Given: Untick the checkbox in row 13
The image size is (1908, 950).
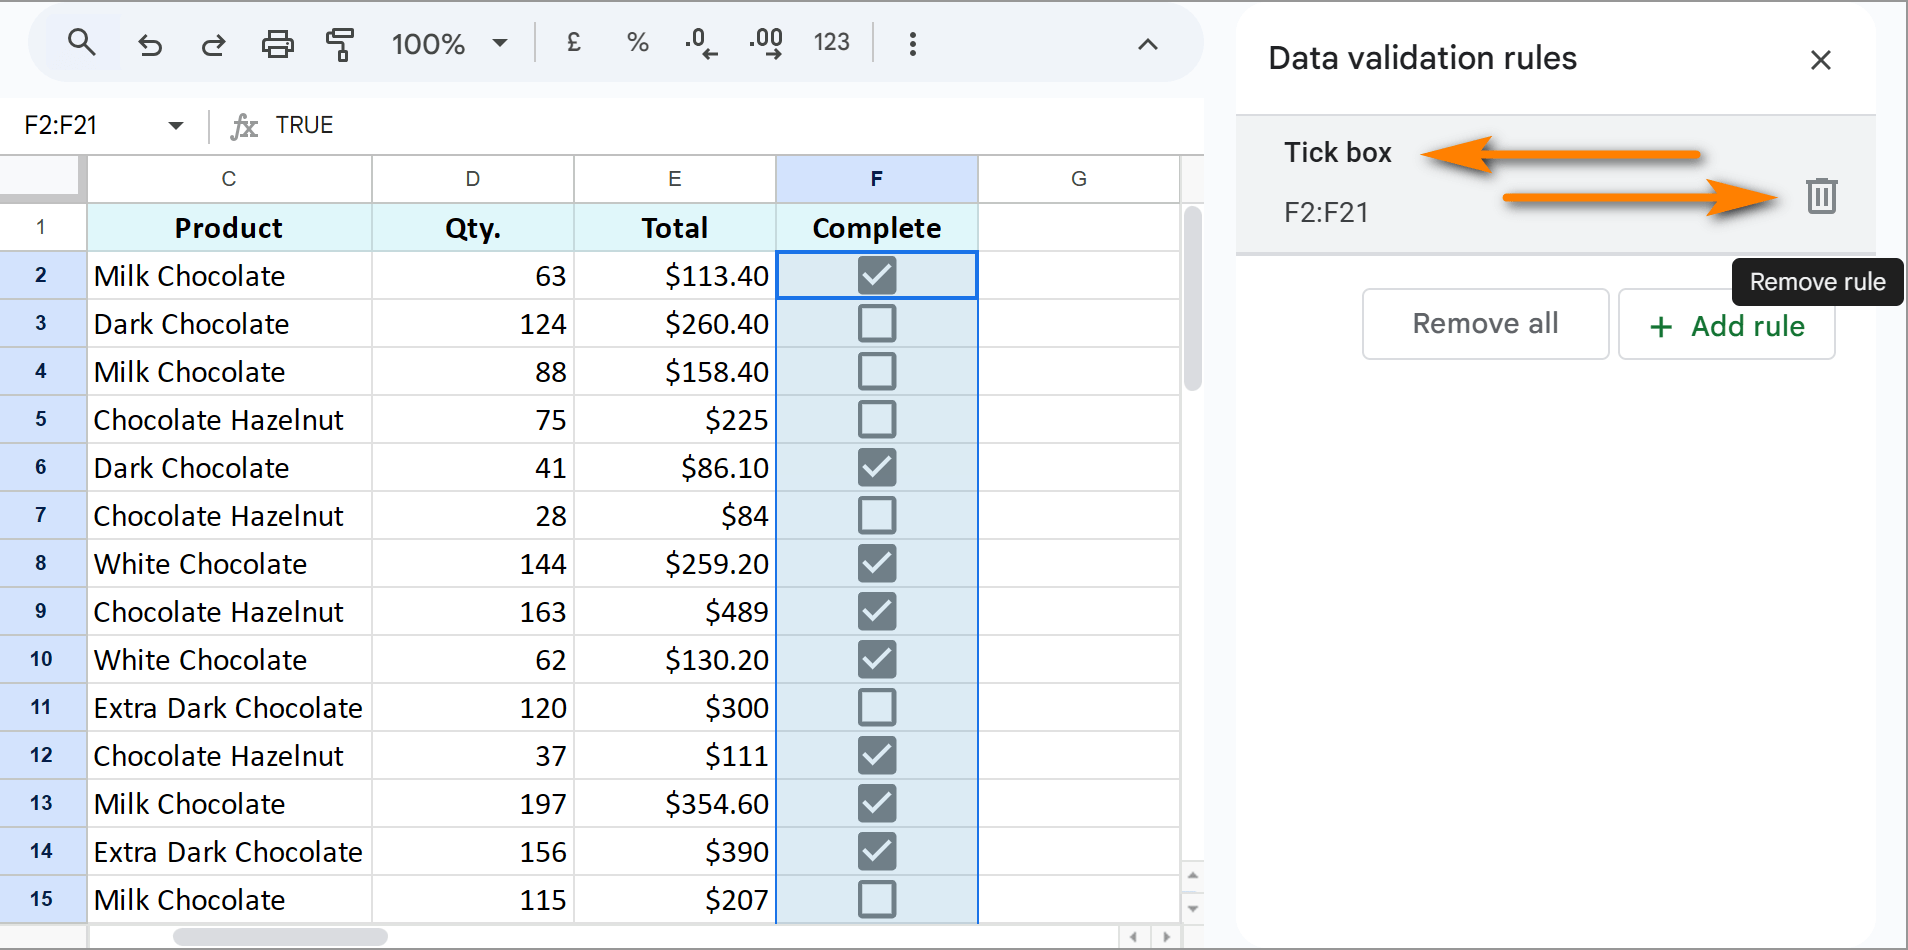Looking at the screenshot, I should point(877,803).
